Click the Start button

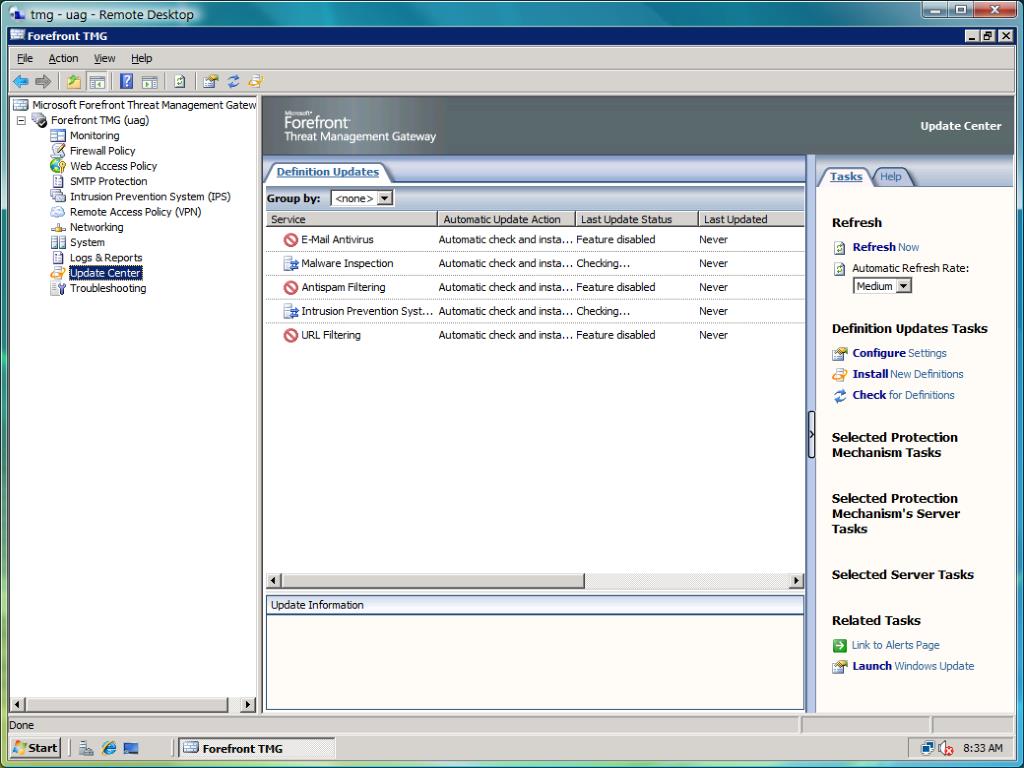pos(36,748)
